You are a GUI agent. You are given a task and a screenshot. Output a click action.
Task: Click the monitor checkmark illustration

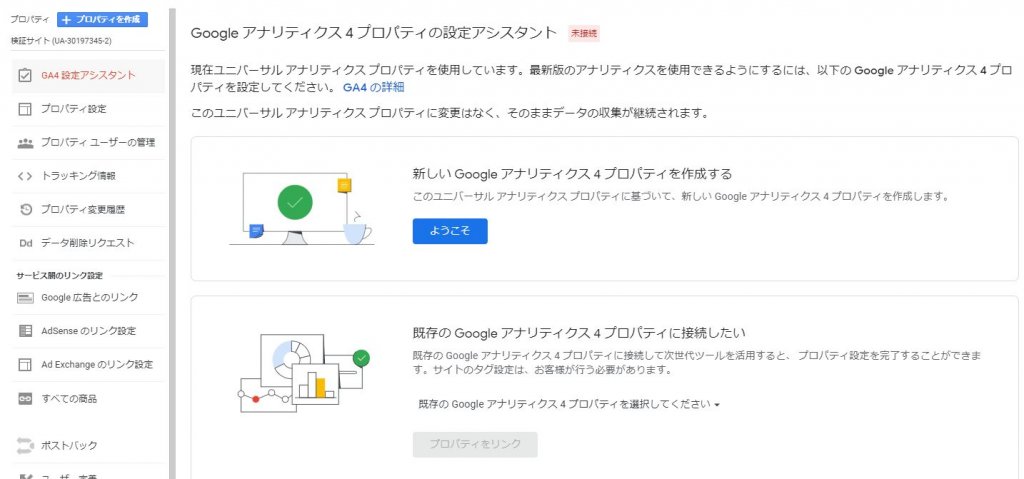pos(301,210)
